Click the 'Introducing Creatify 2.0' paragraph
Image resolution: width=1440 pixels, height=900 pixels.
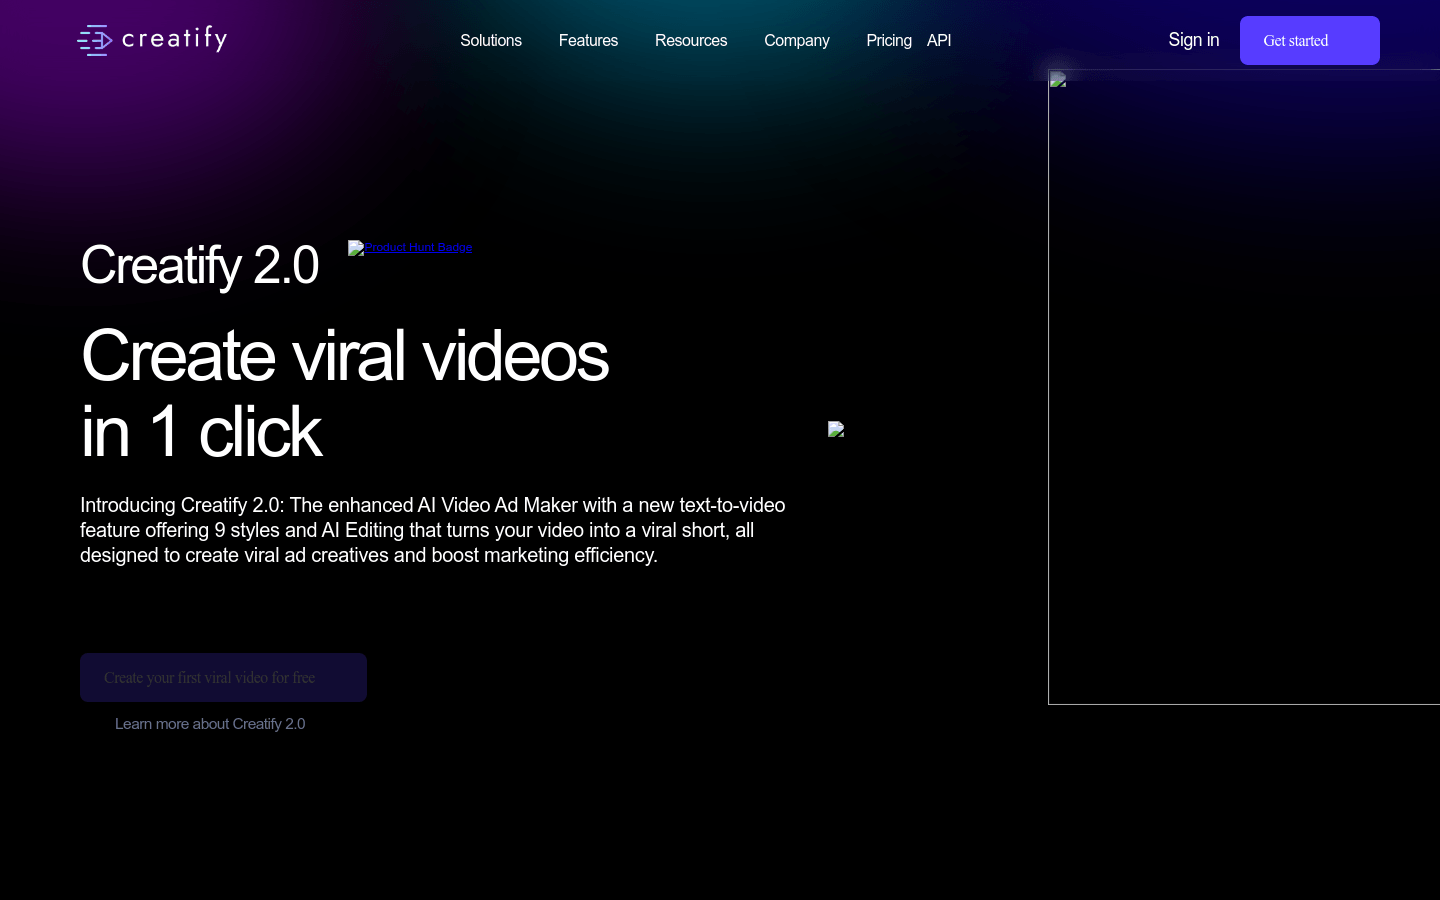tap(433, 530)
